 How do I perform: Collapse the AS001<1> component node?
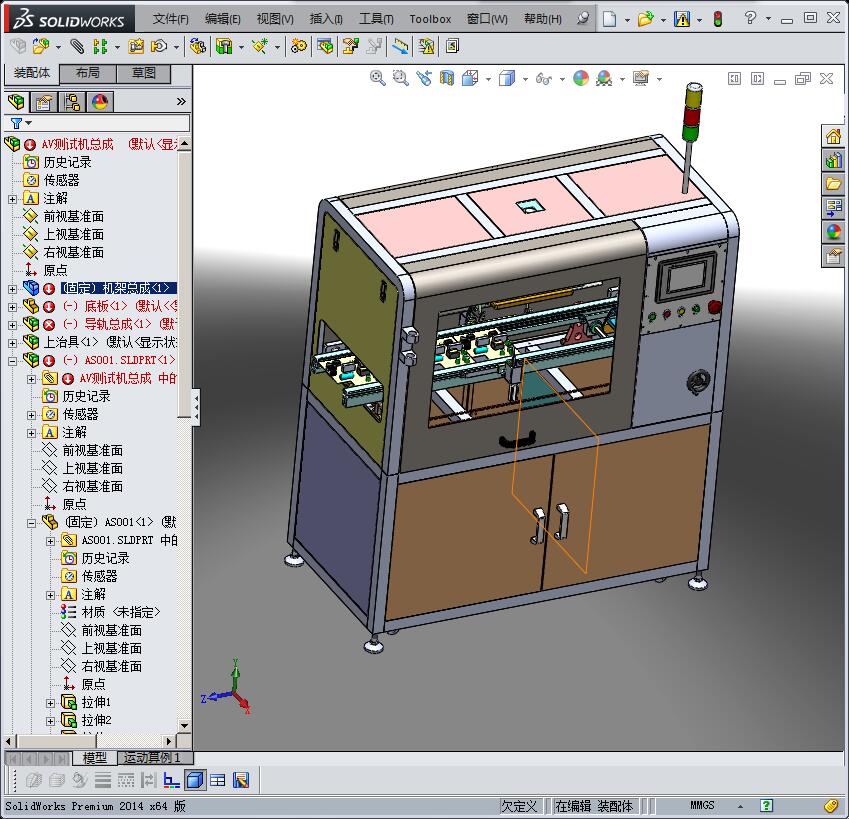pyautogui.click(x=33, y=523)
